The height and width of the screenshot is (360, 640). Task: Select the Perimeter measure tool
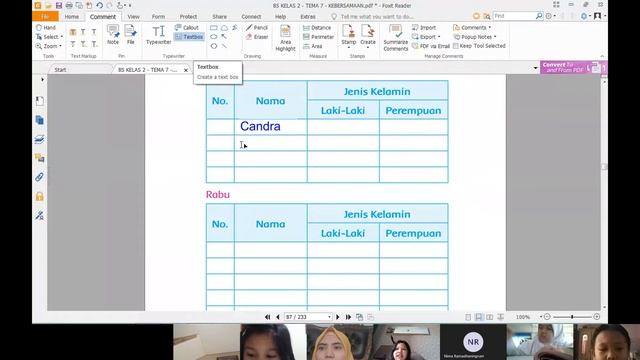(x=318, y=37)
